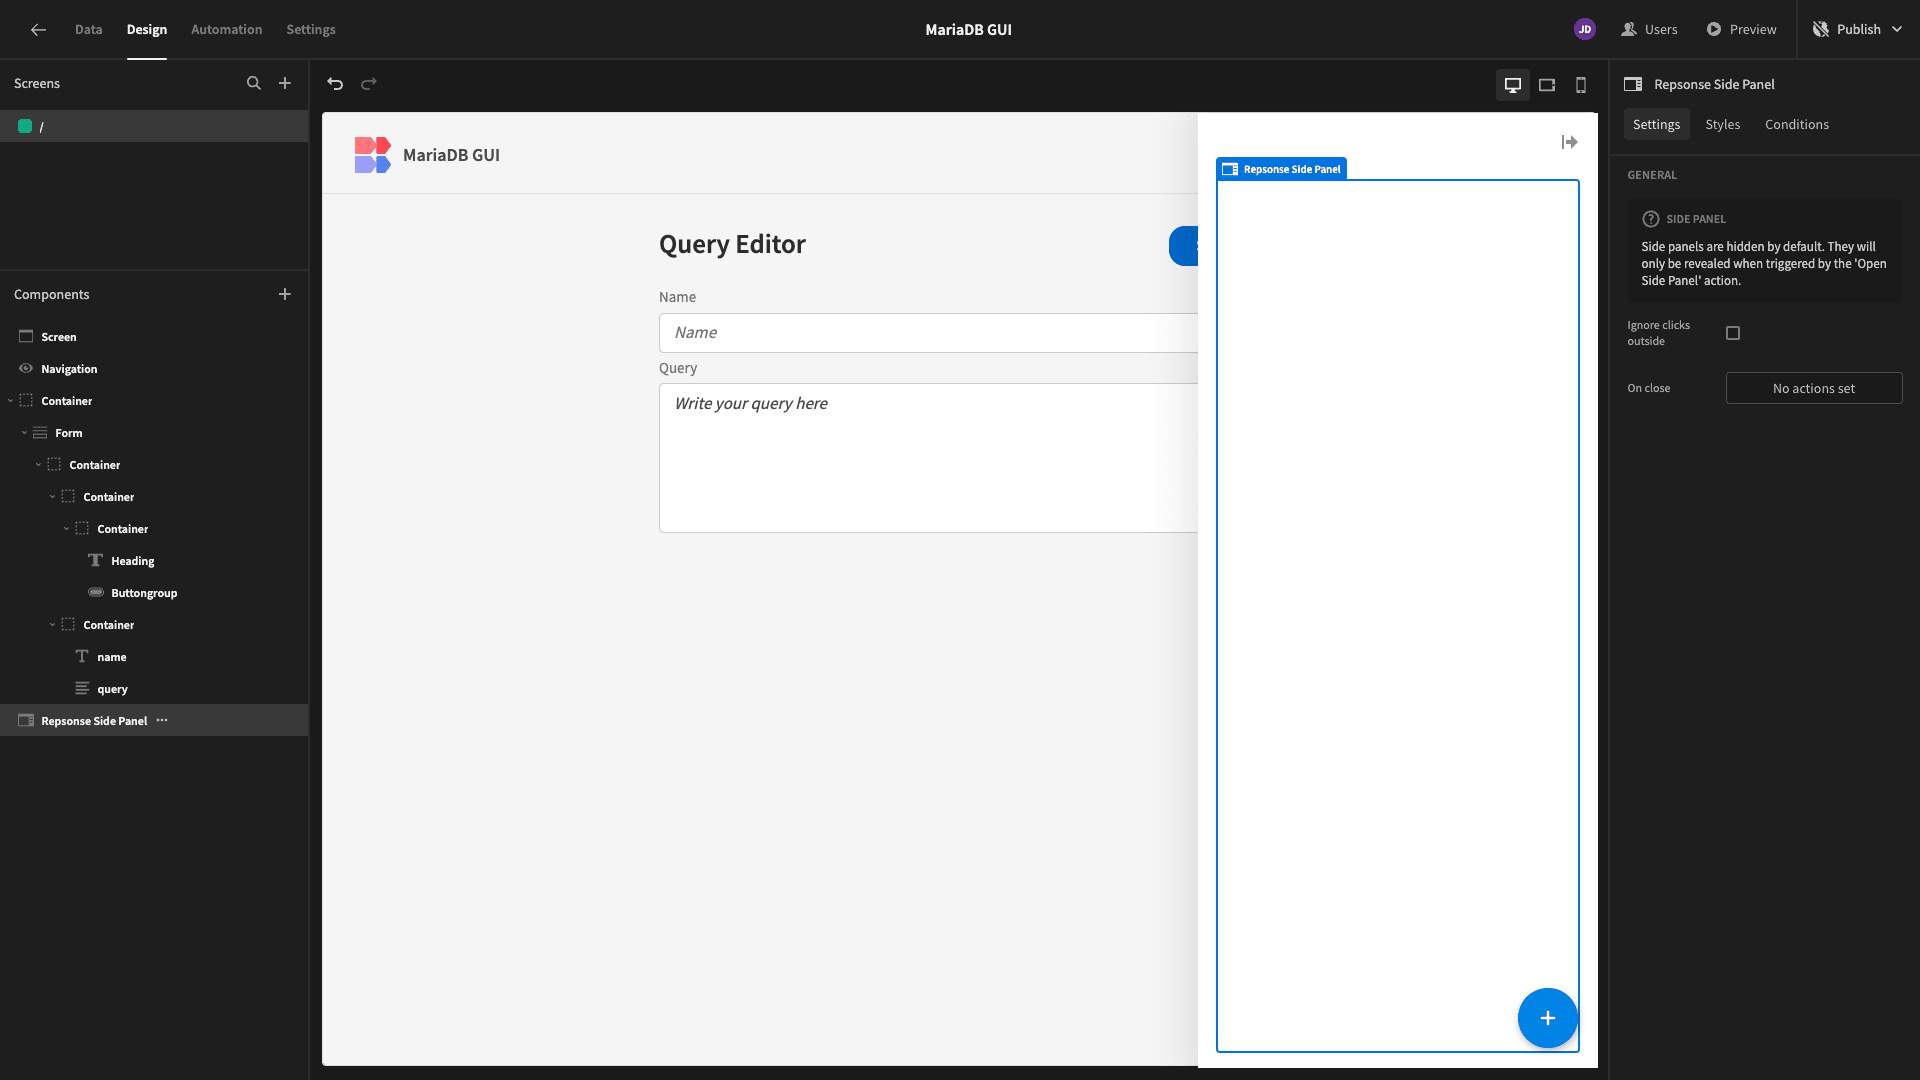Go to the Automation tab

226,29
